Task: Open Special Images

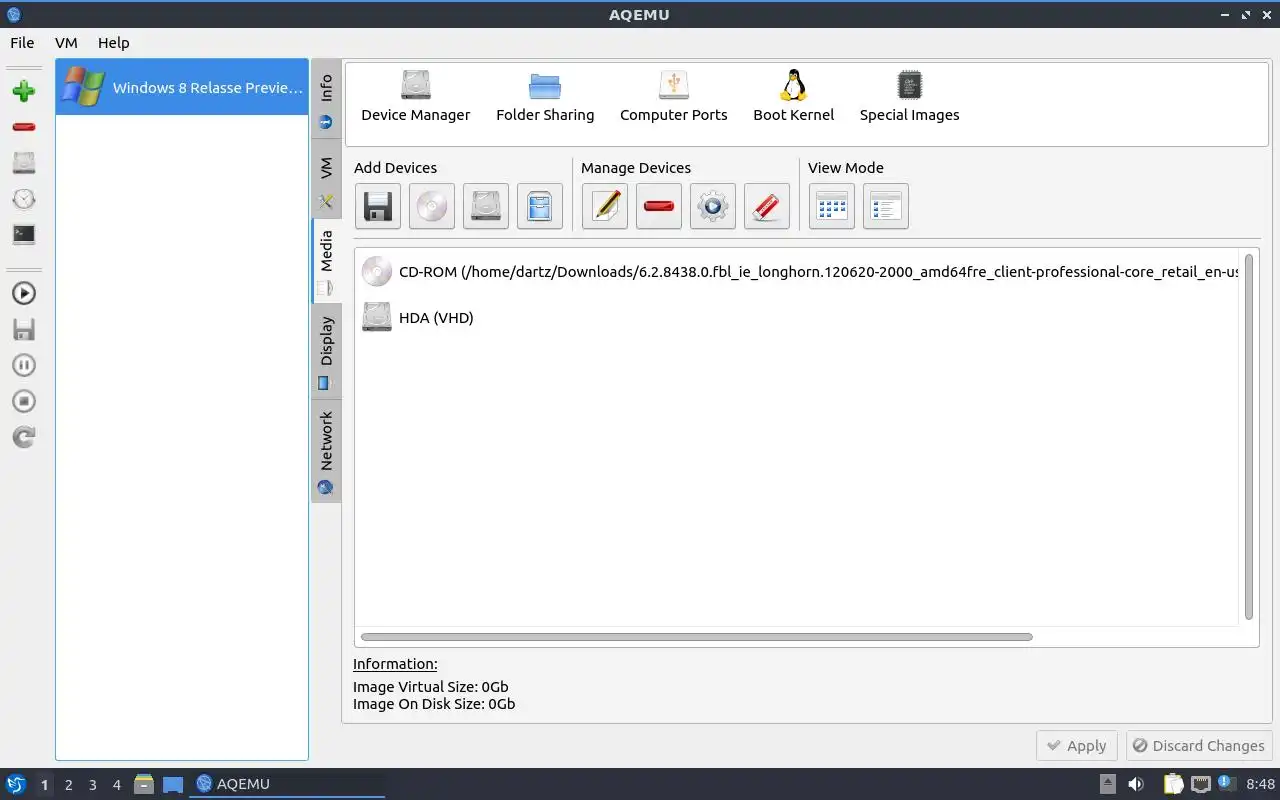Action: pyautogui.click(x=910, y=97)
